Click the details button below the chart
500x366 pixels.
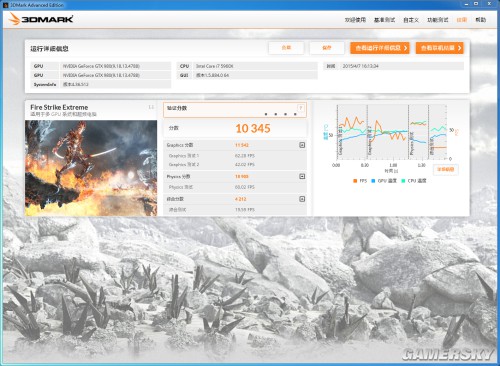coord(446,169)
